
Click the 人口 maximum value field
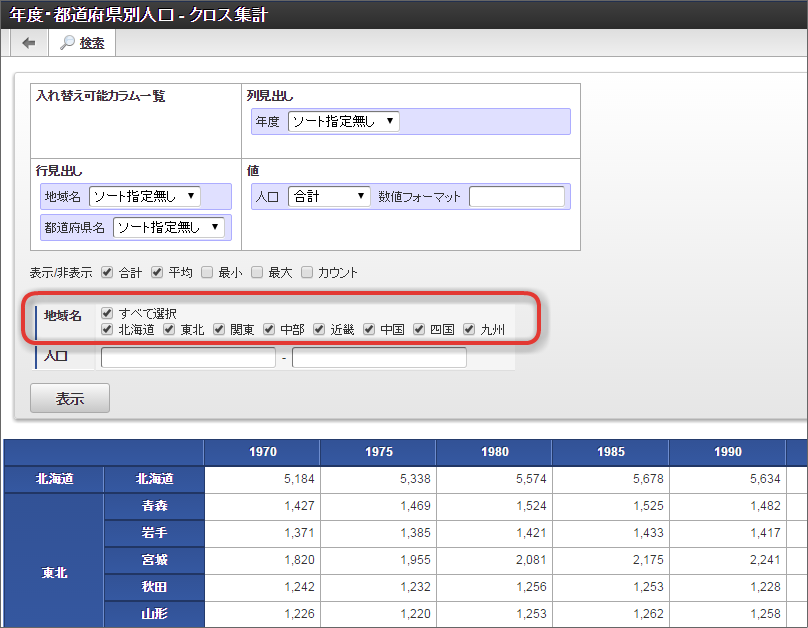click(x=379, y=357)
